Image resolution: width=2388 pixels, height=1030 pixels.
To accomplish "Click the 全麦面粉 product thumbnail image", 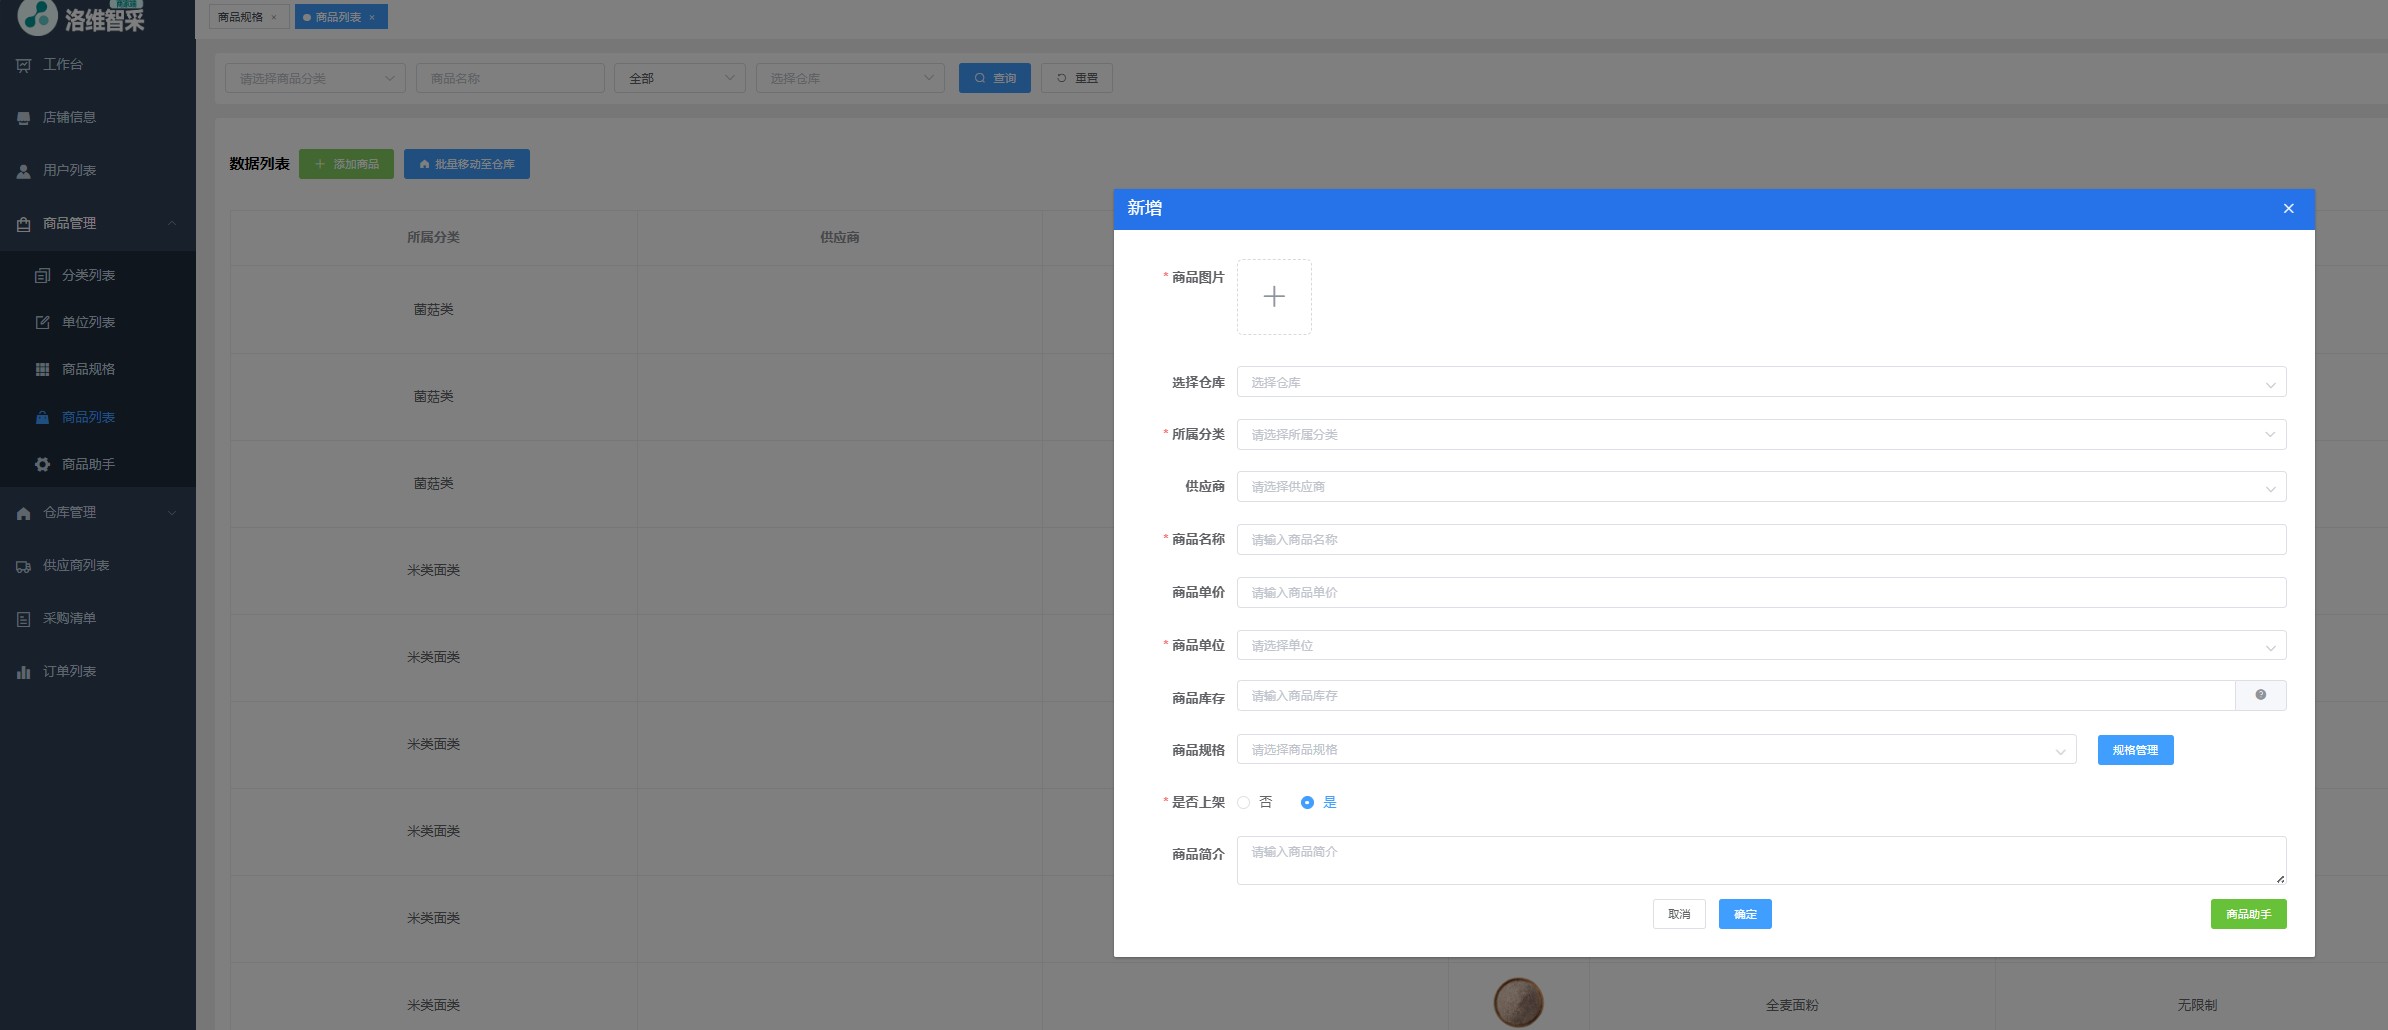I will click(x=1518, y=1002).
